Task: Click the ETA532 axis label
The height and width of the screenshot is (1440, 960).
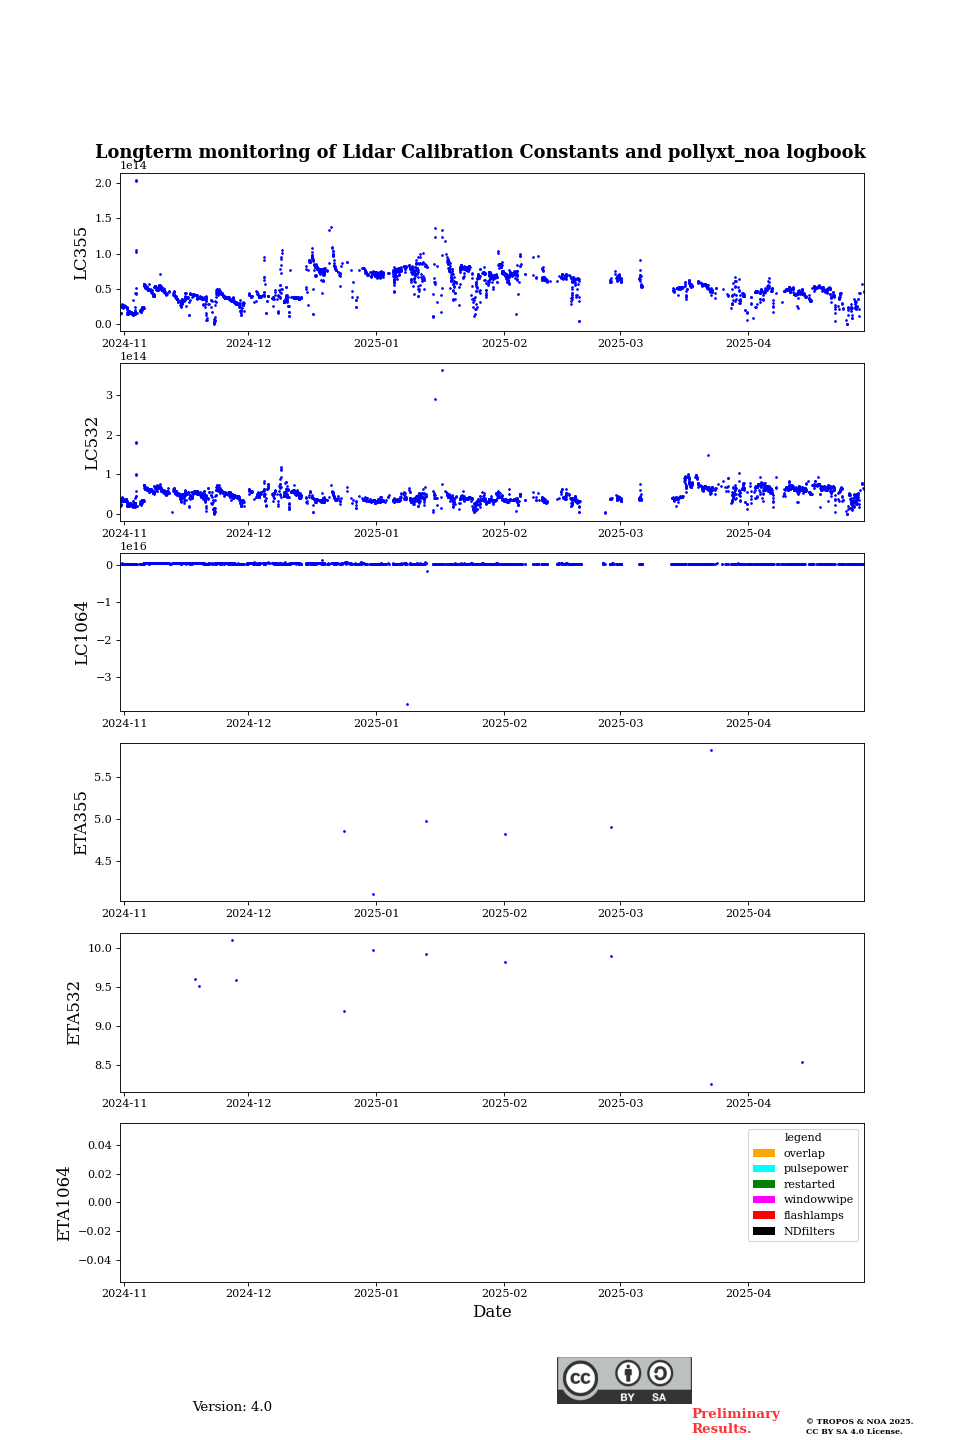Action: (x=74, y=1013)
